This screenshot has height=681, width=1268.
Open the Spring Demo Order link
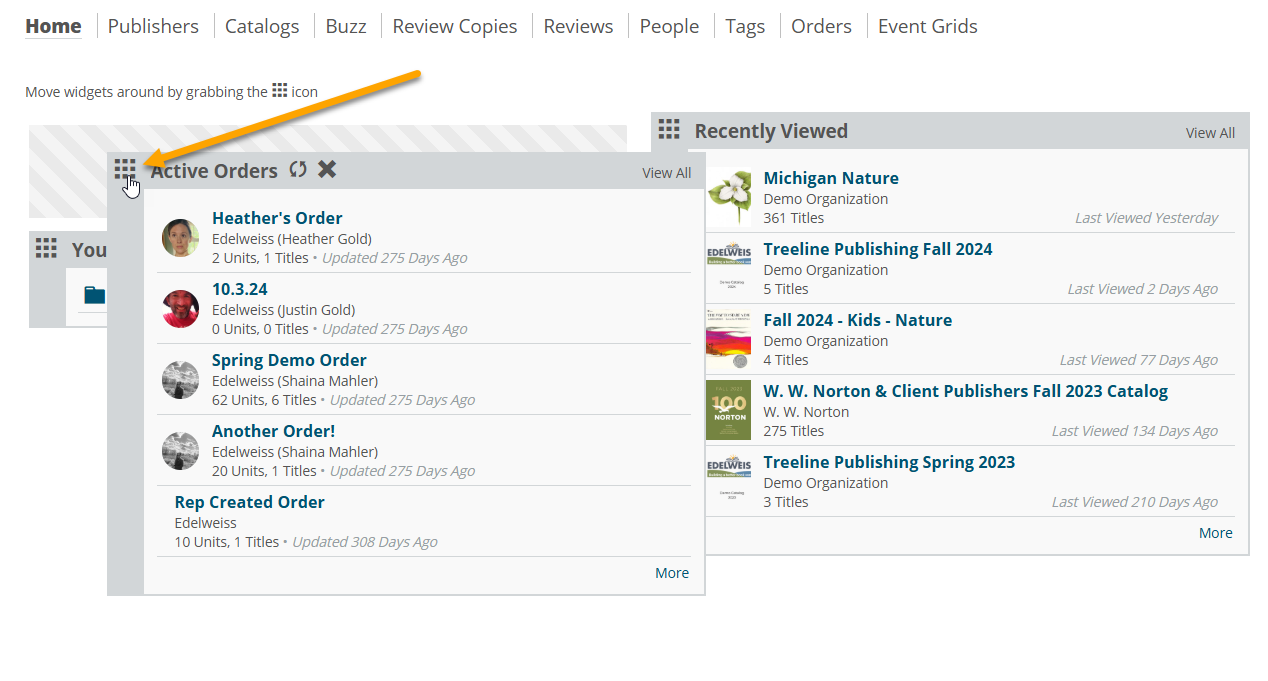[289, 360]
